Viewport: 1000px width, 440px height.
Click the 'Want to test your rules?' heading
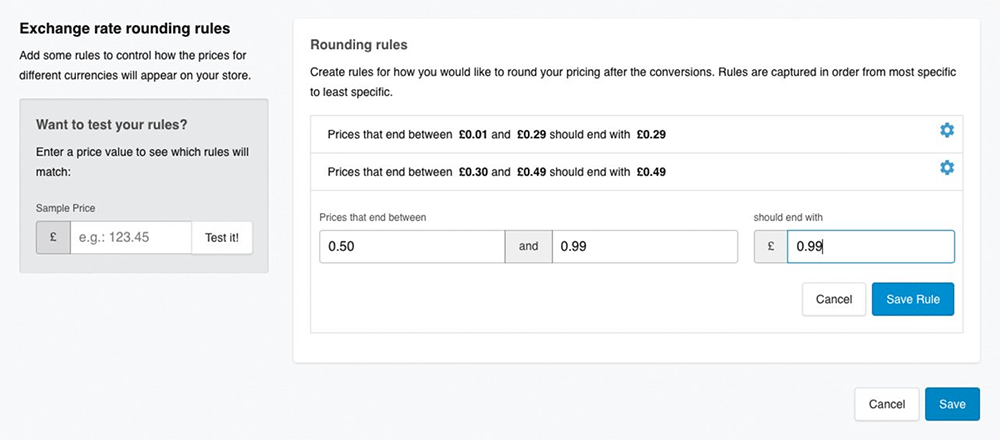(x=112, y=125)
